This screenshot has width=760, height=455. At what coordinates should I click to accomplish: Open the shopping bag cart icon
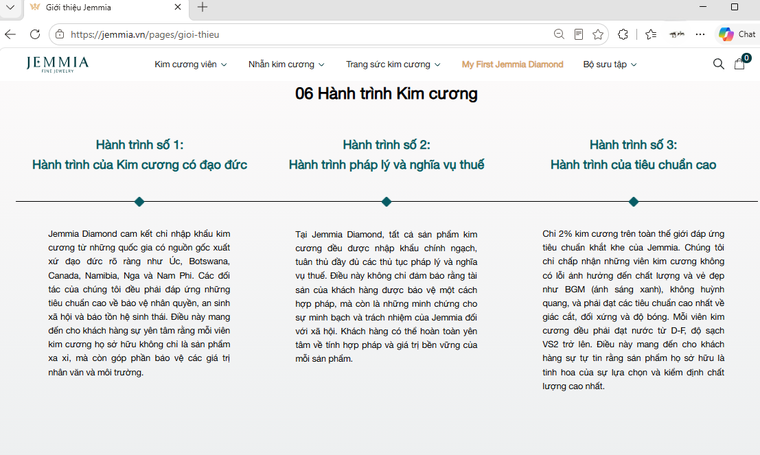click(740, 63)
